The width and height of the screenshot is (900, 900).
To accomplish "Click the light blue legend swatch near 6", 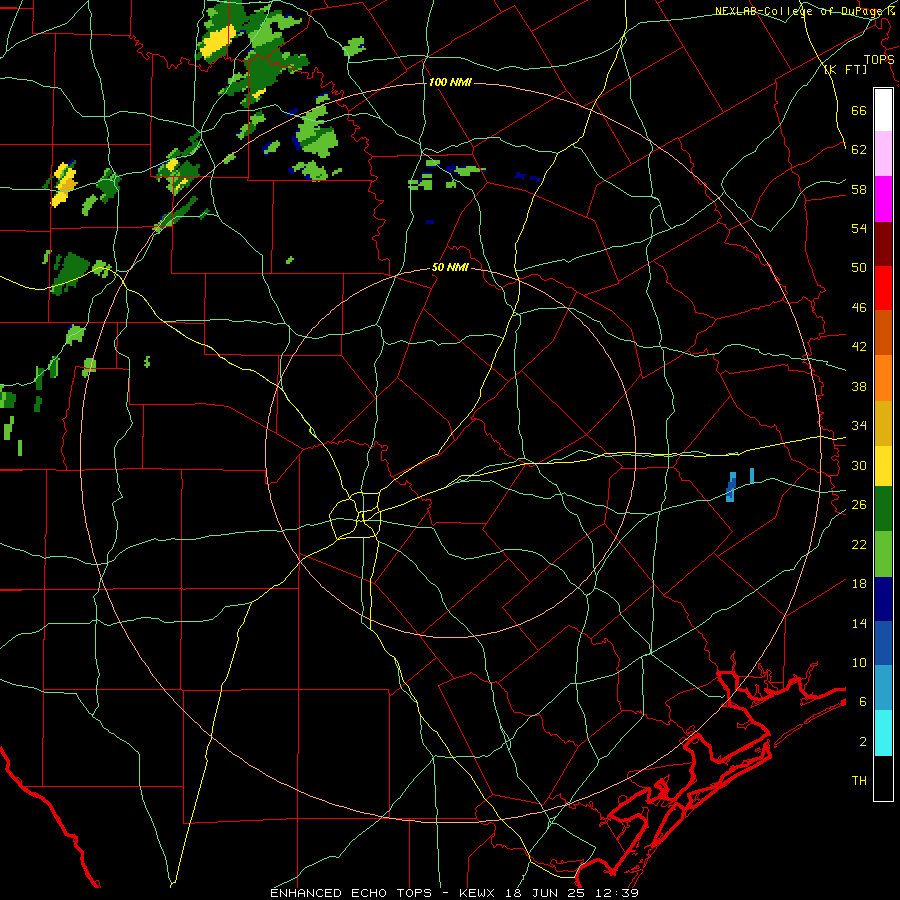I will click(x=883, y=688).
